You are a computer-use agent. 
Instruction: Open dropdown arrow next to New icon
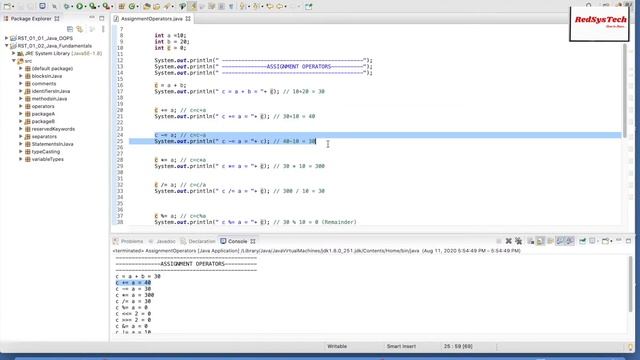click(13, 7)
